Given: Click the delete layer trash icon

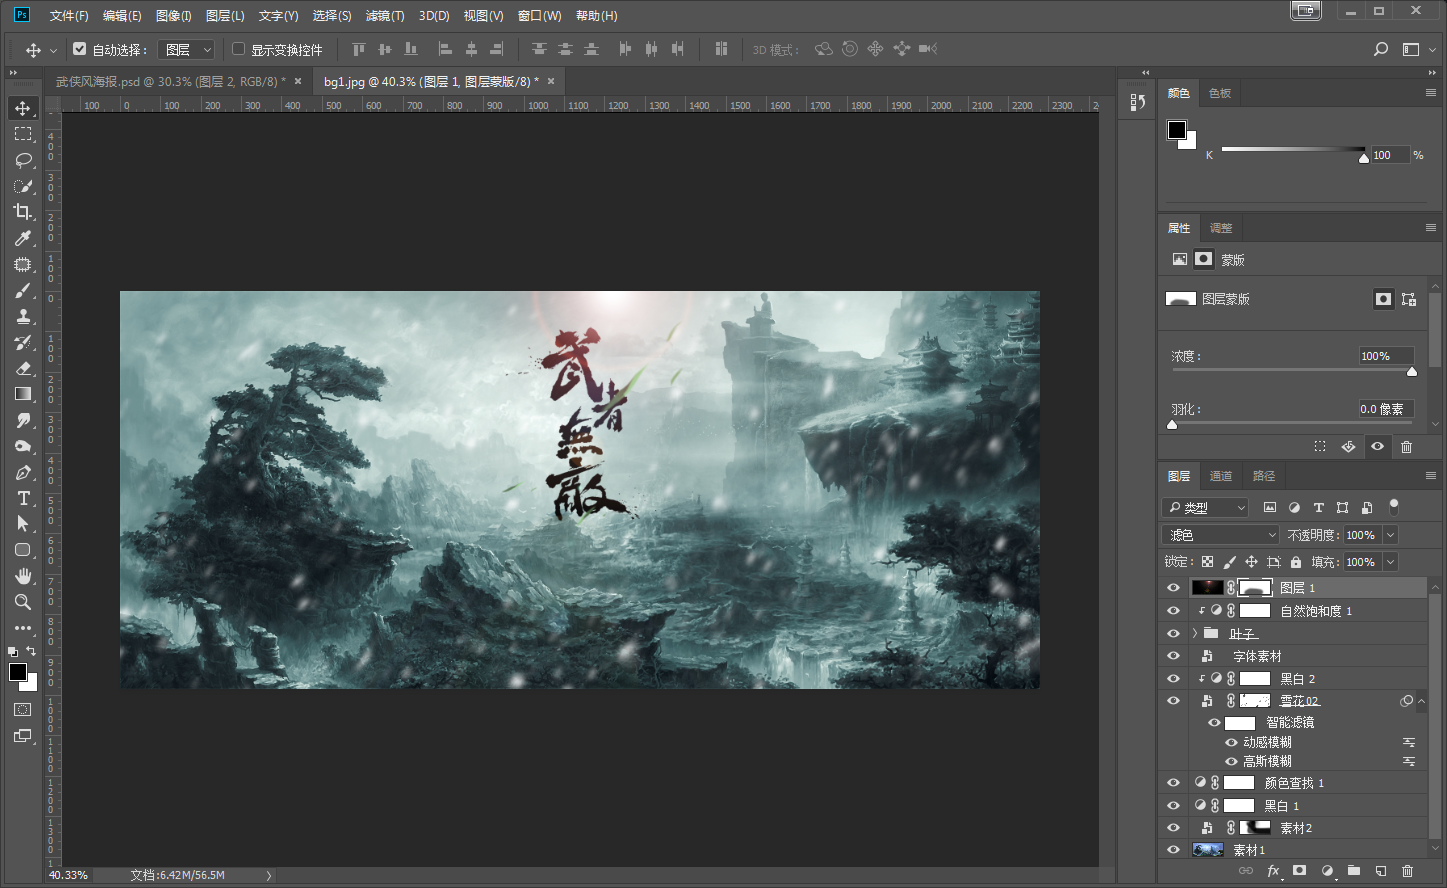Looking at the screenshot, I should (1407, 871).
